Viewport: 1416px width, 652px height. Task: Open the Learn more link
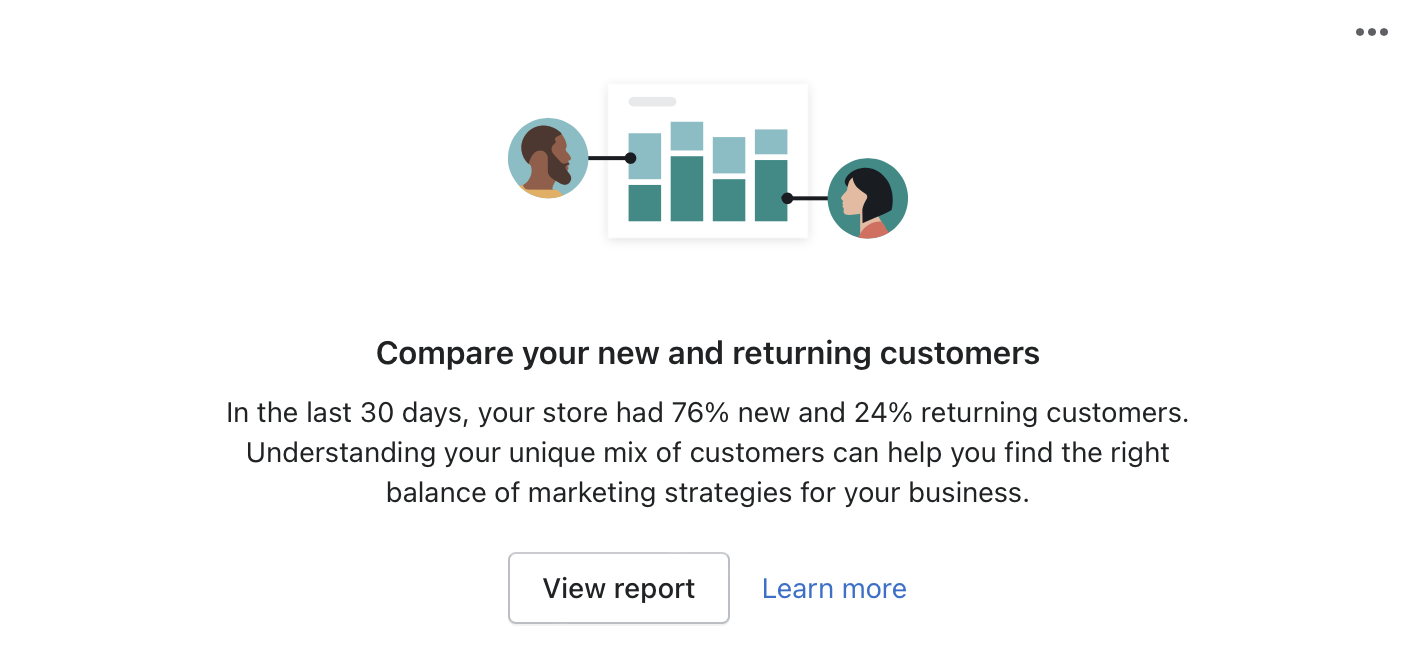point(834,588)
